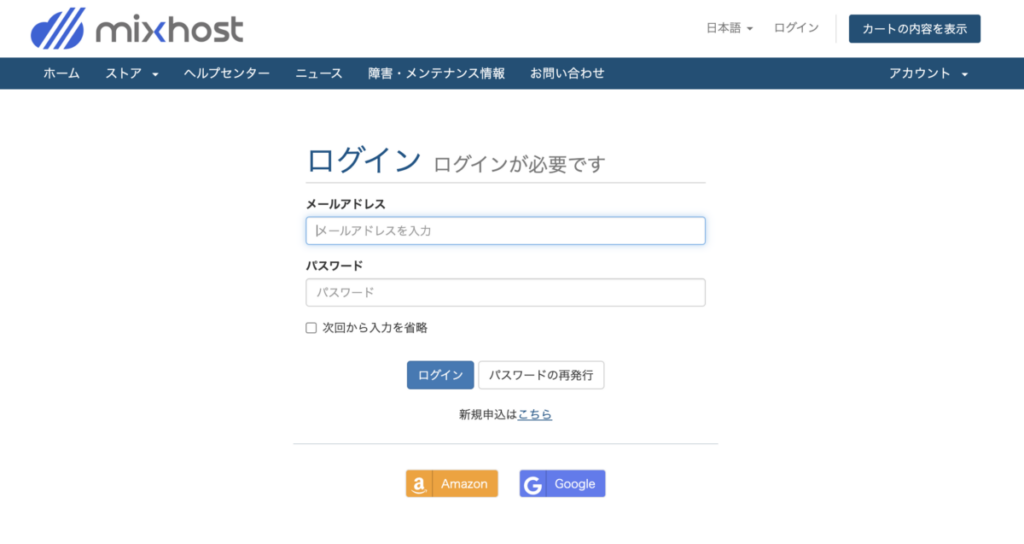The height and width of the screenshot is (544, 1024).
Task: Check the 次回から入力を省略 checkbox
Action: [x=311, y=328]
